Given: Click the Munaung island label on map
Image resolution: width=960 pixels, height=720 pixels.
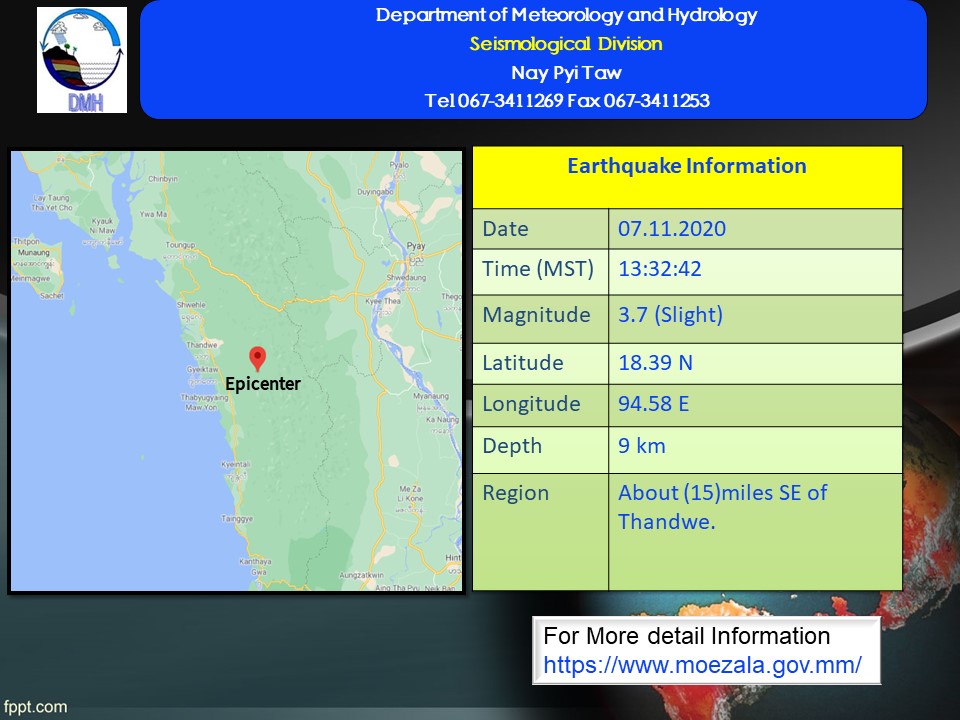Looking at the screenshot, I should point(33,254).
